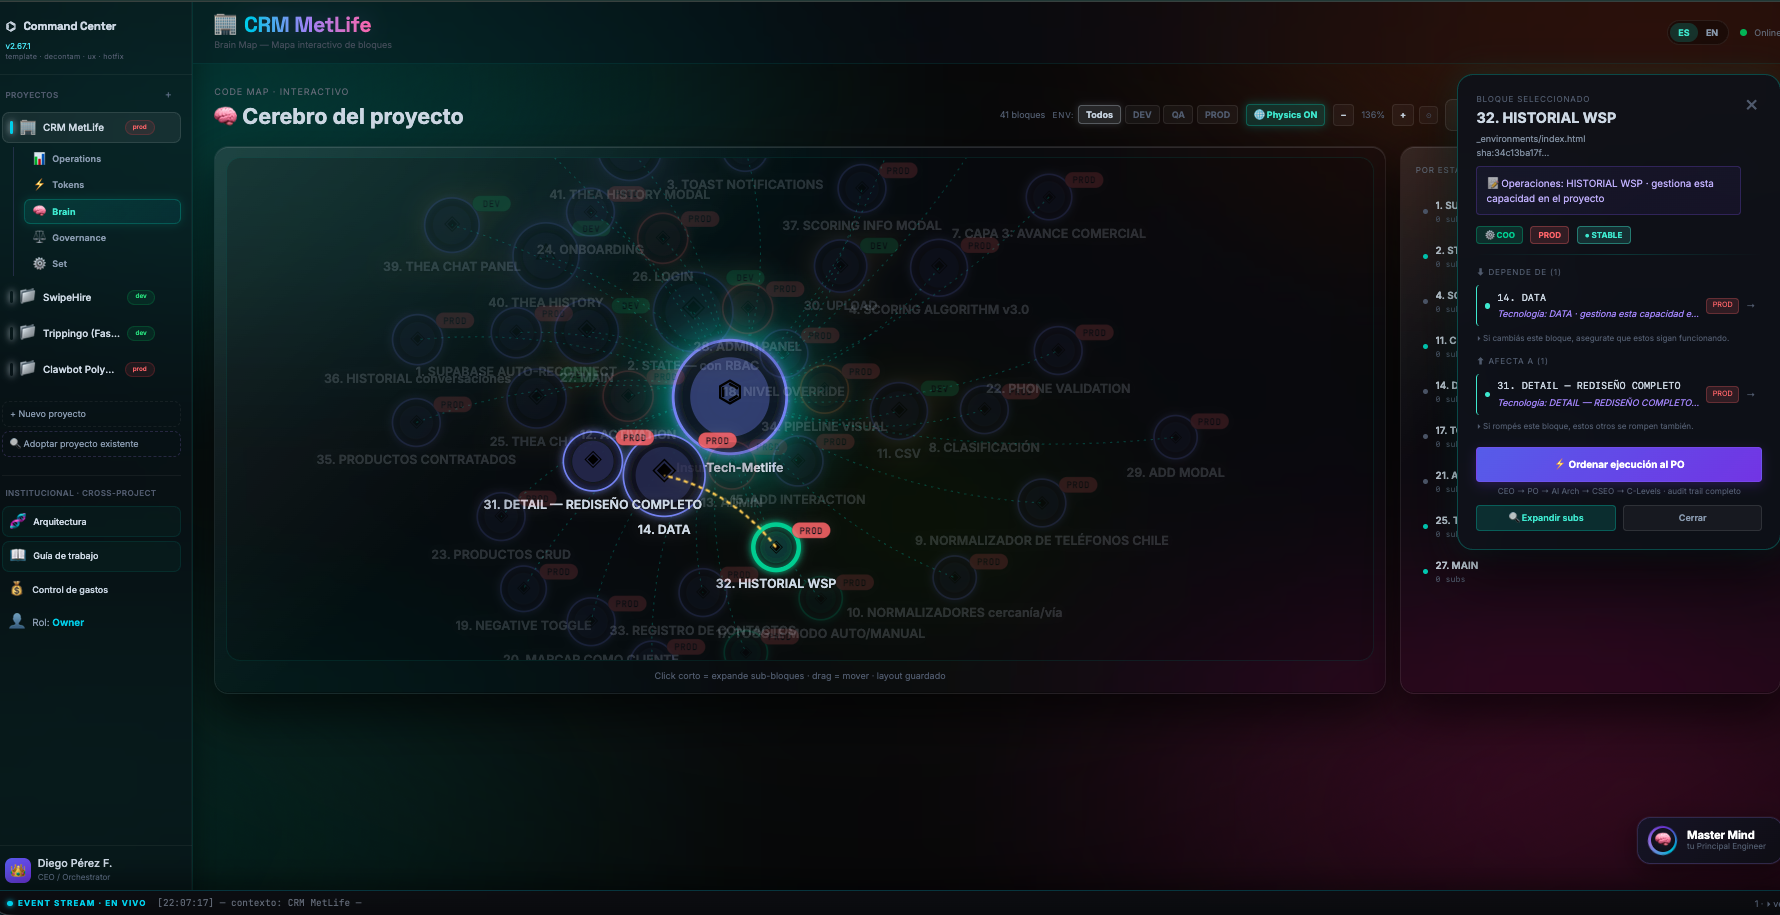Expand the DEPENDE DE section header
The width and height of the screenshot is (1780, 915).
click(x=1518, y=272)
